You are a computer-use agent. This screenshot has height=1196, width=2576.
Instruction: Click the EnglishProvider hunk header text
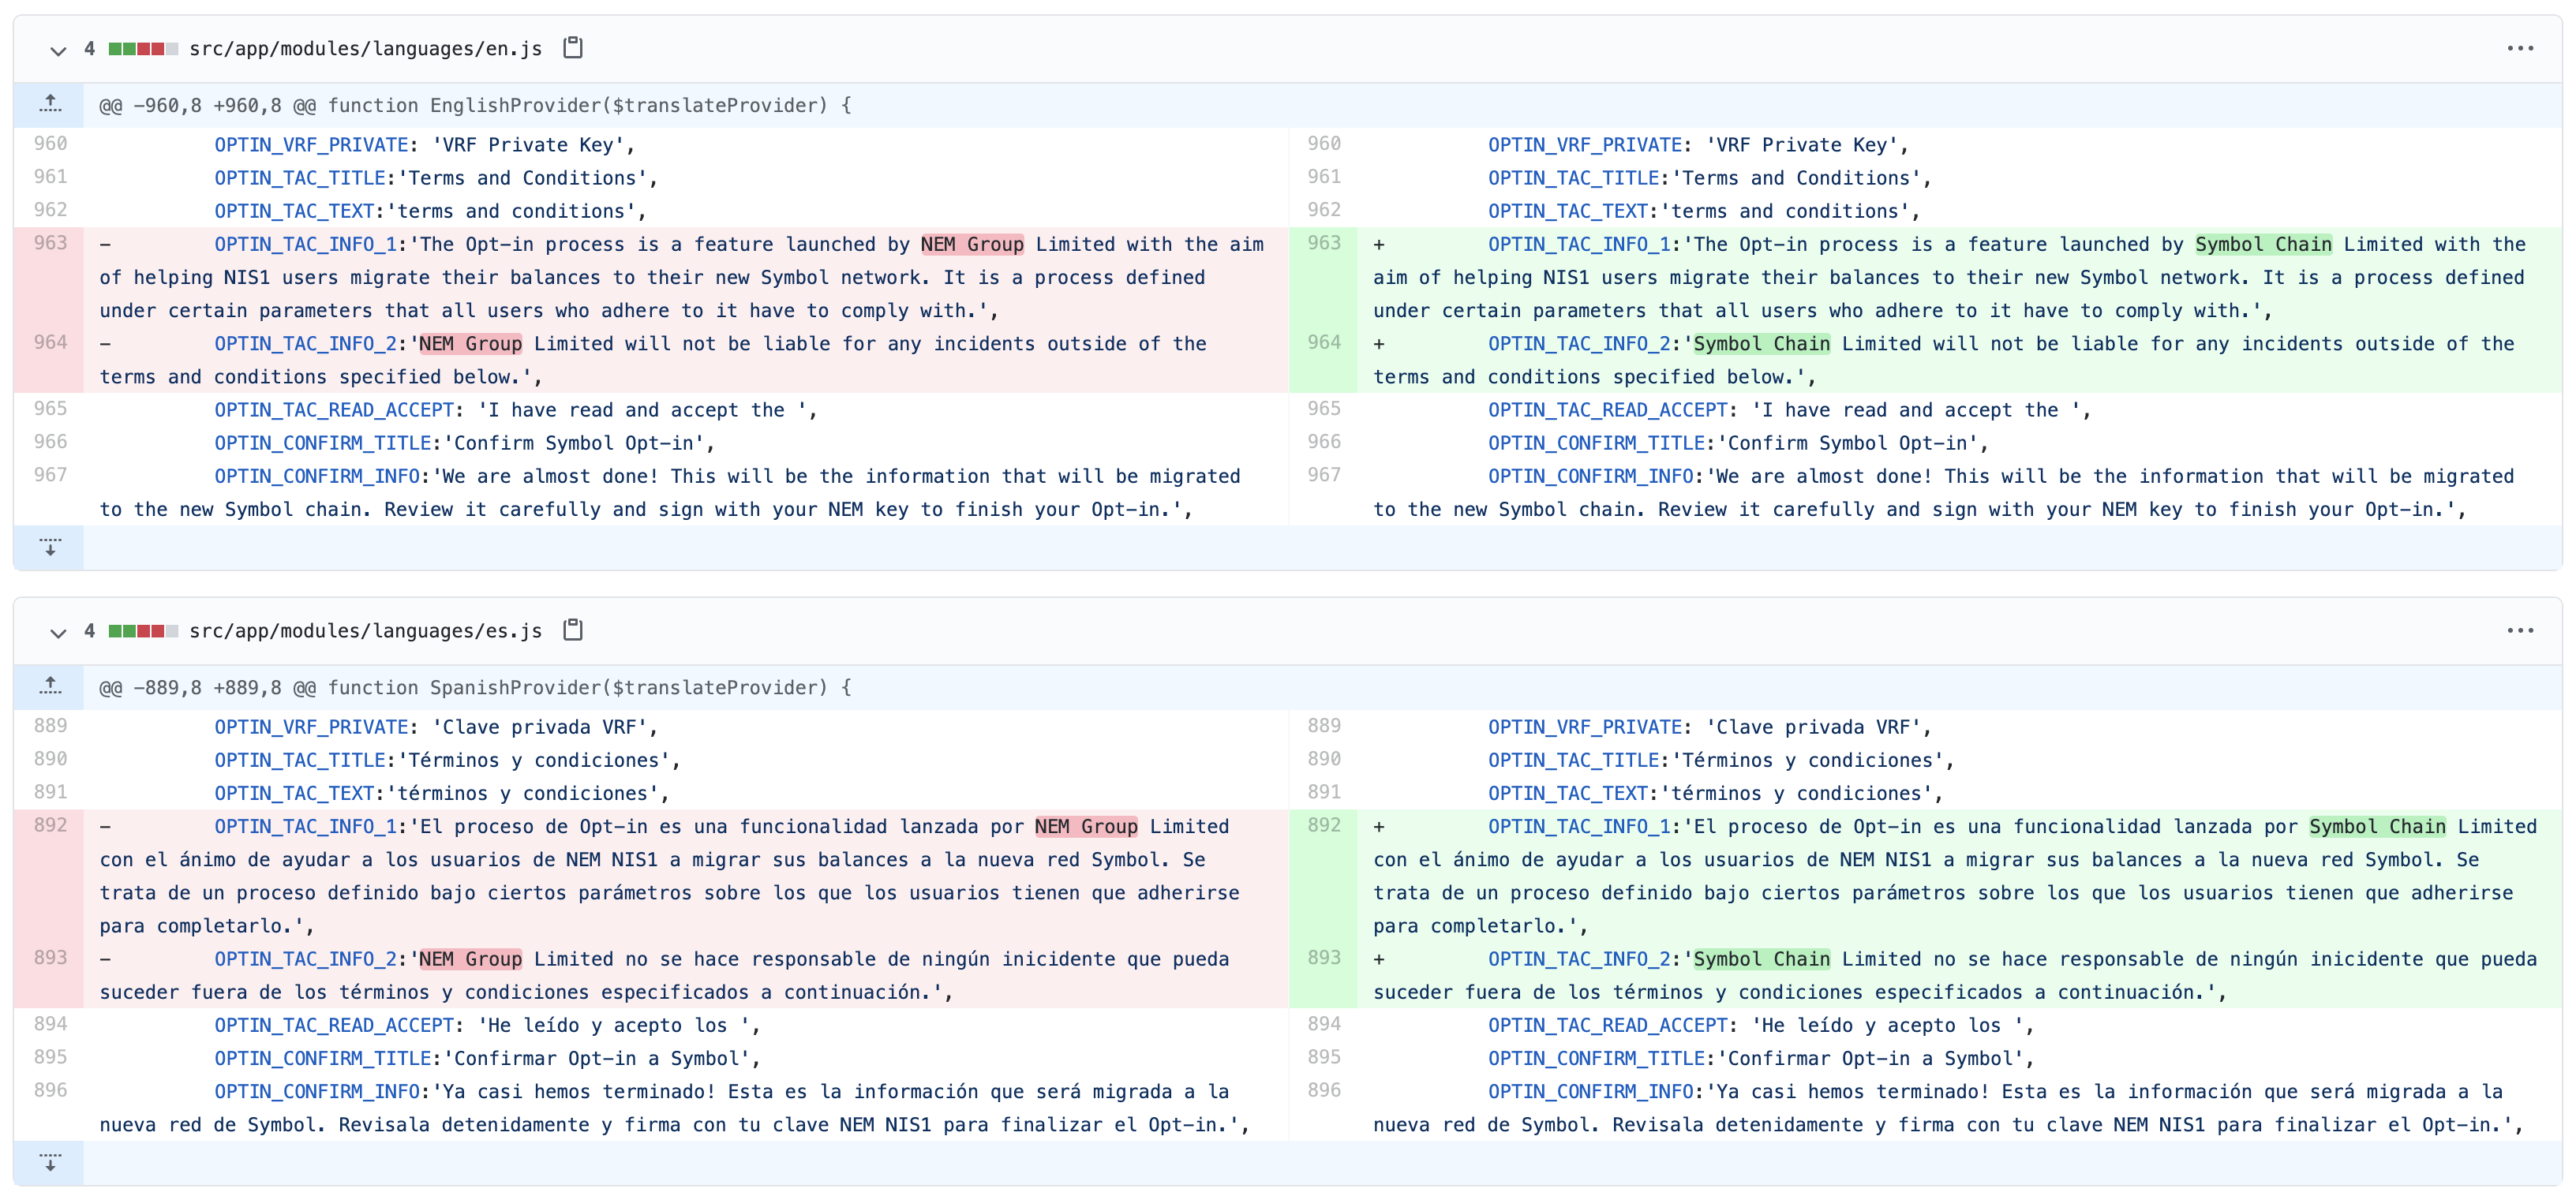coord(475,105)
